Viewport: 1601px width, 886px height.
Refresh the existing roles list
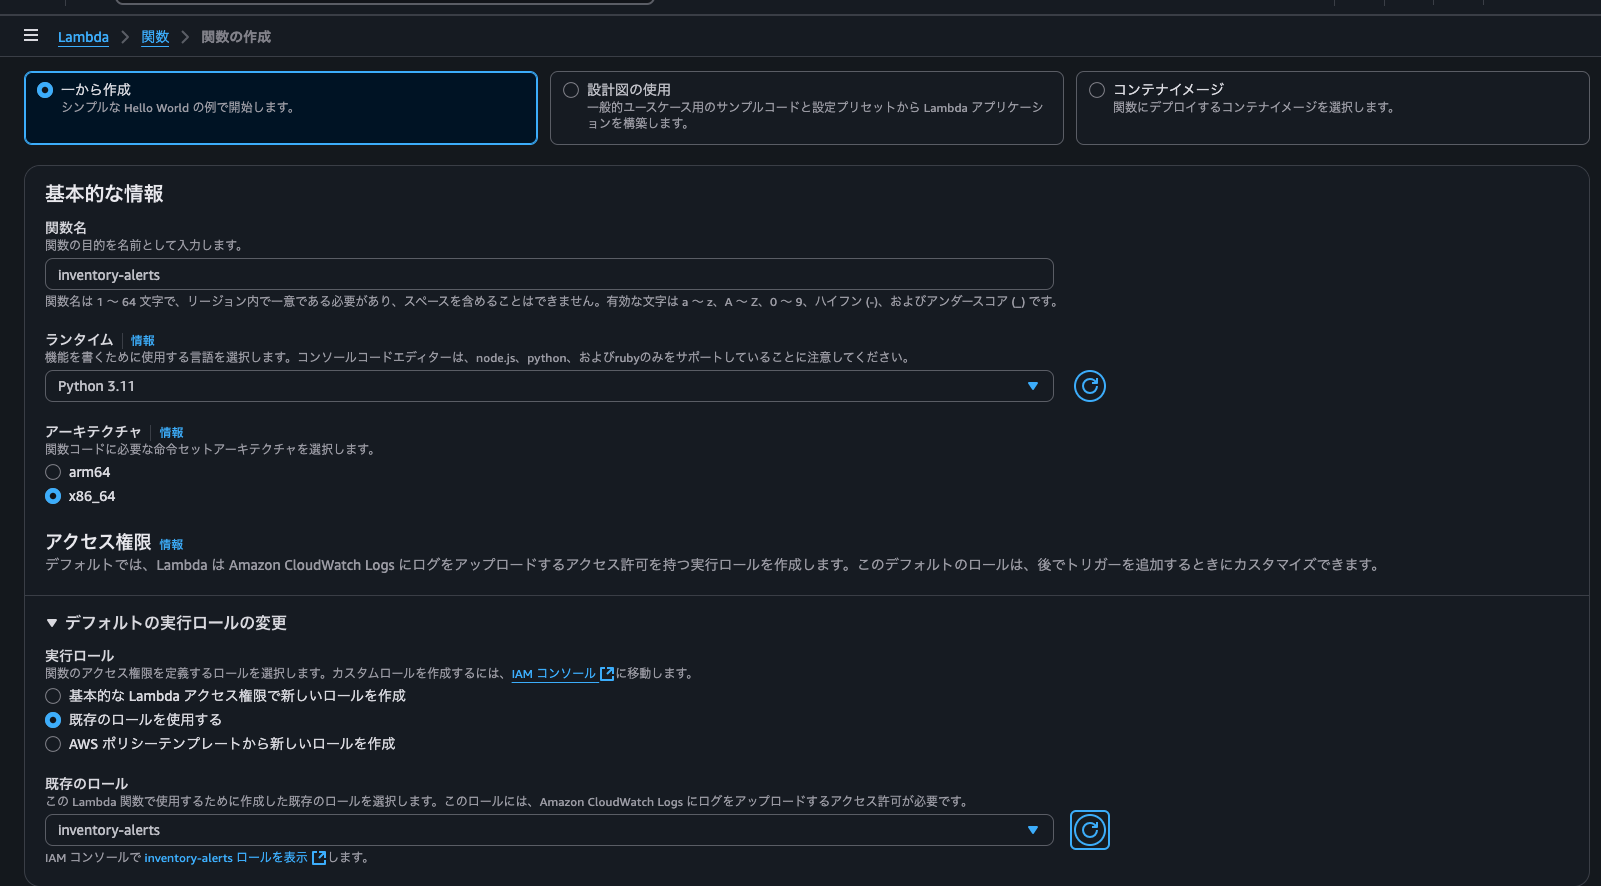click(x=1089, y=830)
